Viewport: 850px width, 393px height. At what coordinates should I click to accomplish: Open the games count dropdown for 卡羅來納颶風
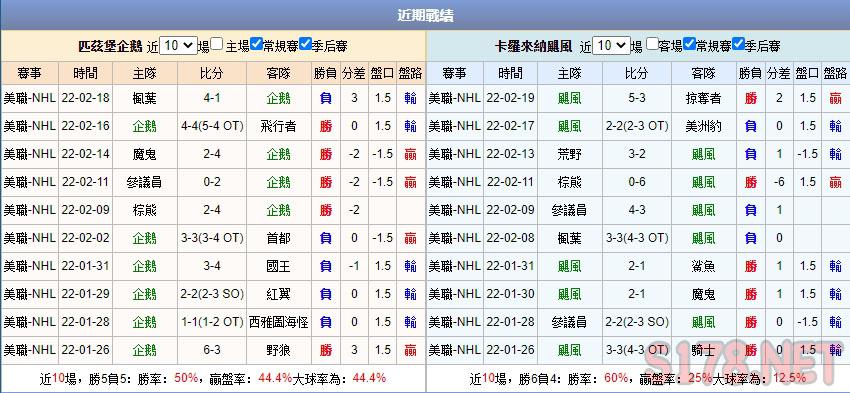[611, 46]
